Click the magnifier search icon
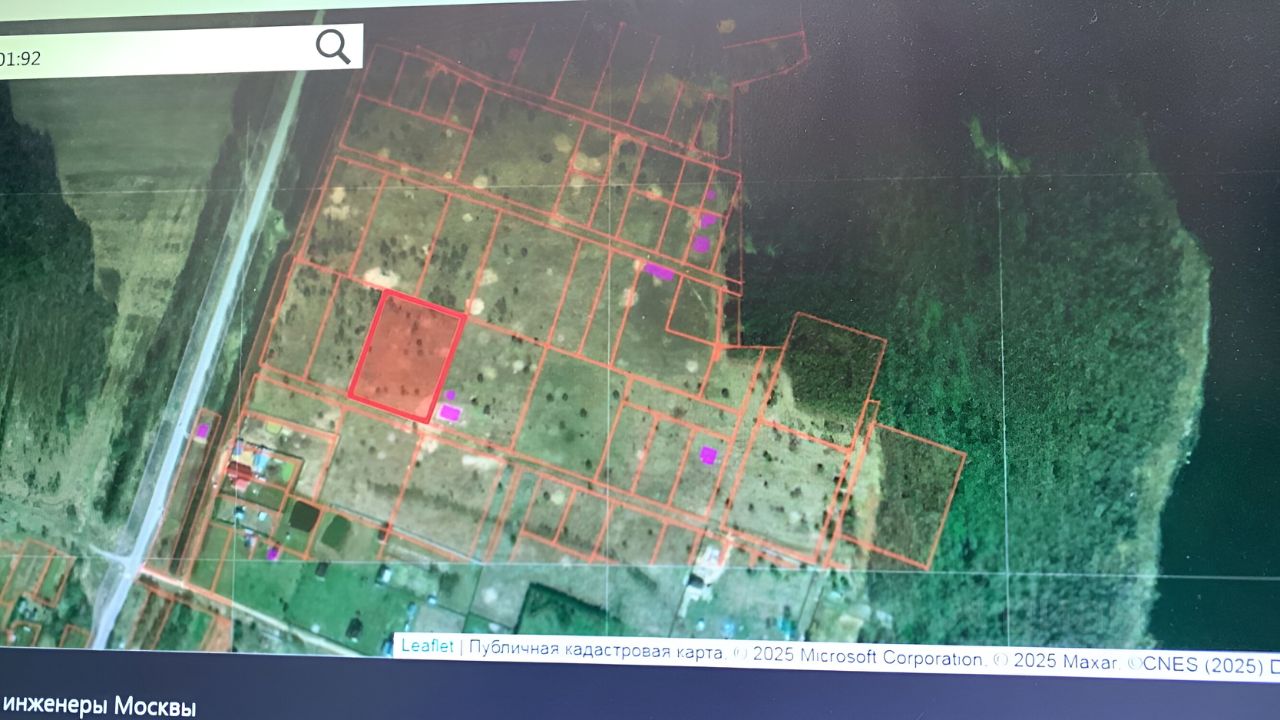The width and height of the screenshot is (1280, 720). pyautogui.click(x=333, y=46)
